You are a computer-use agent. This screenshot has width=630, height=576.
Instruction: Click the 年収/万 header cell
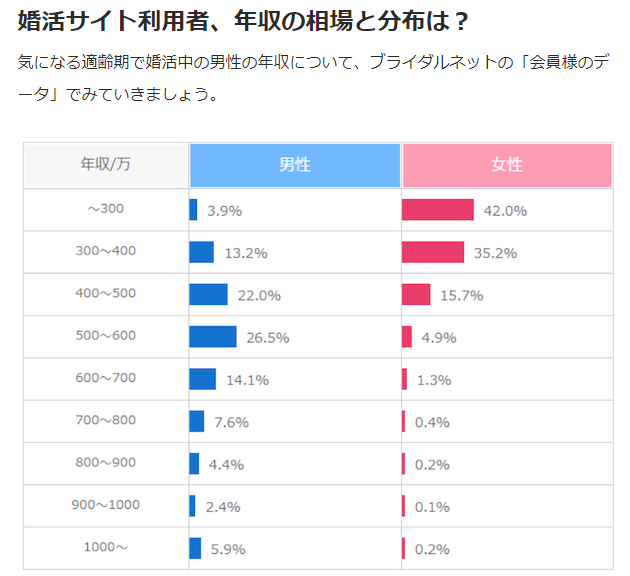(106, 165)
